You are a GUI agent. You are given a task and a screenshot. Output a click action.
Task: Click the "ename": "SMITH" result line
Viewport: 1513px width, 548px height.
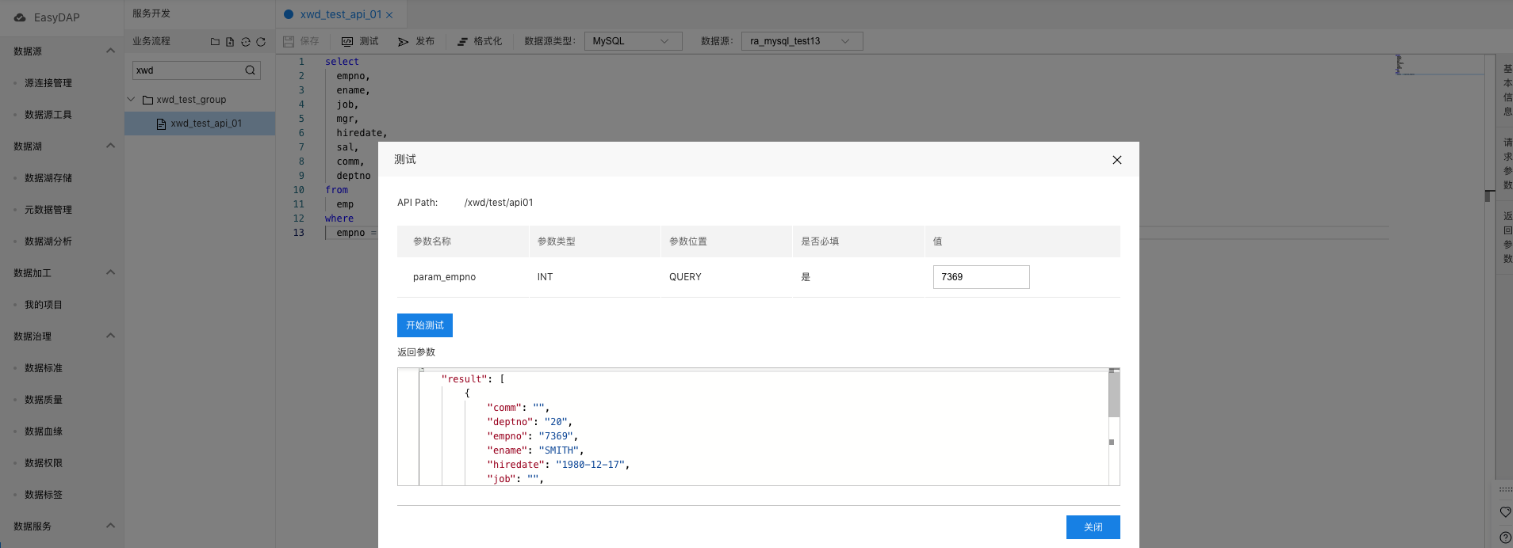coord(535,450)
